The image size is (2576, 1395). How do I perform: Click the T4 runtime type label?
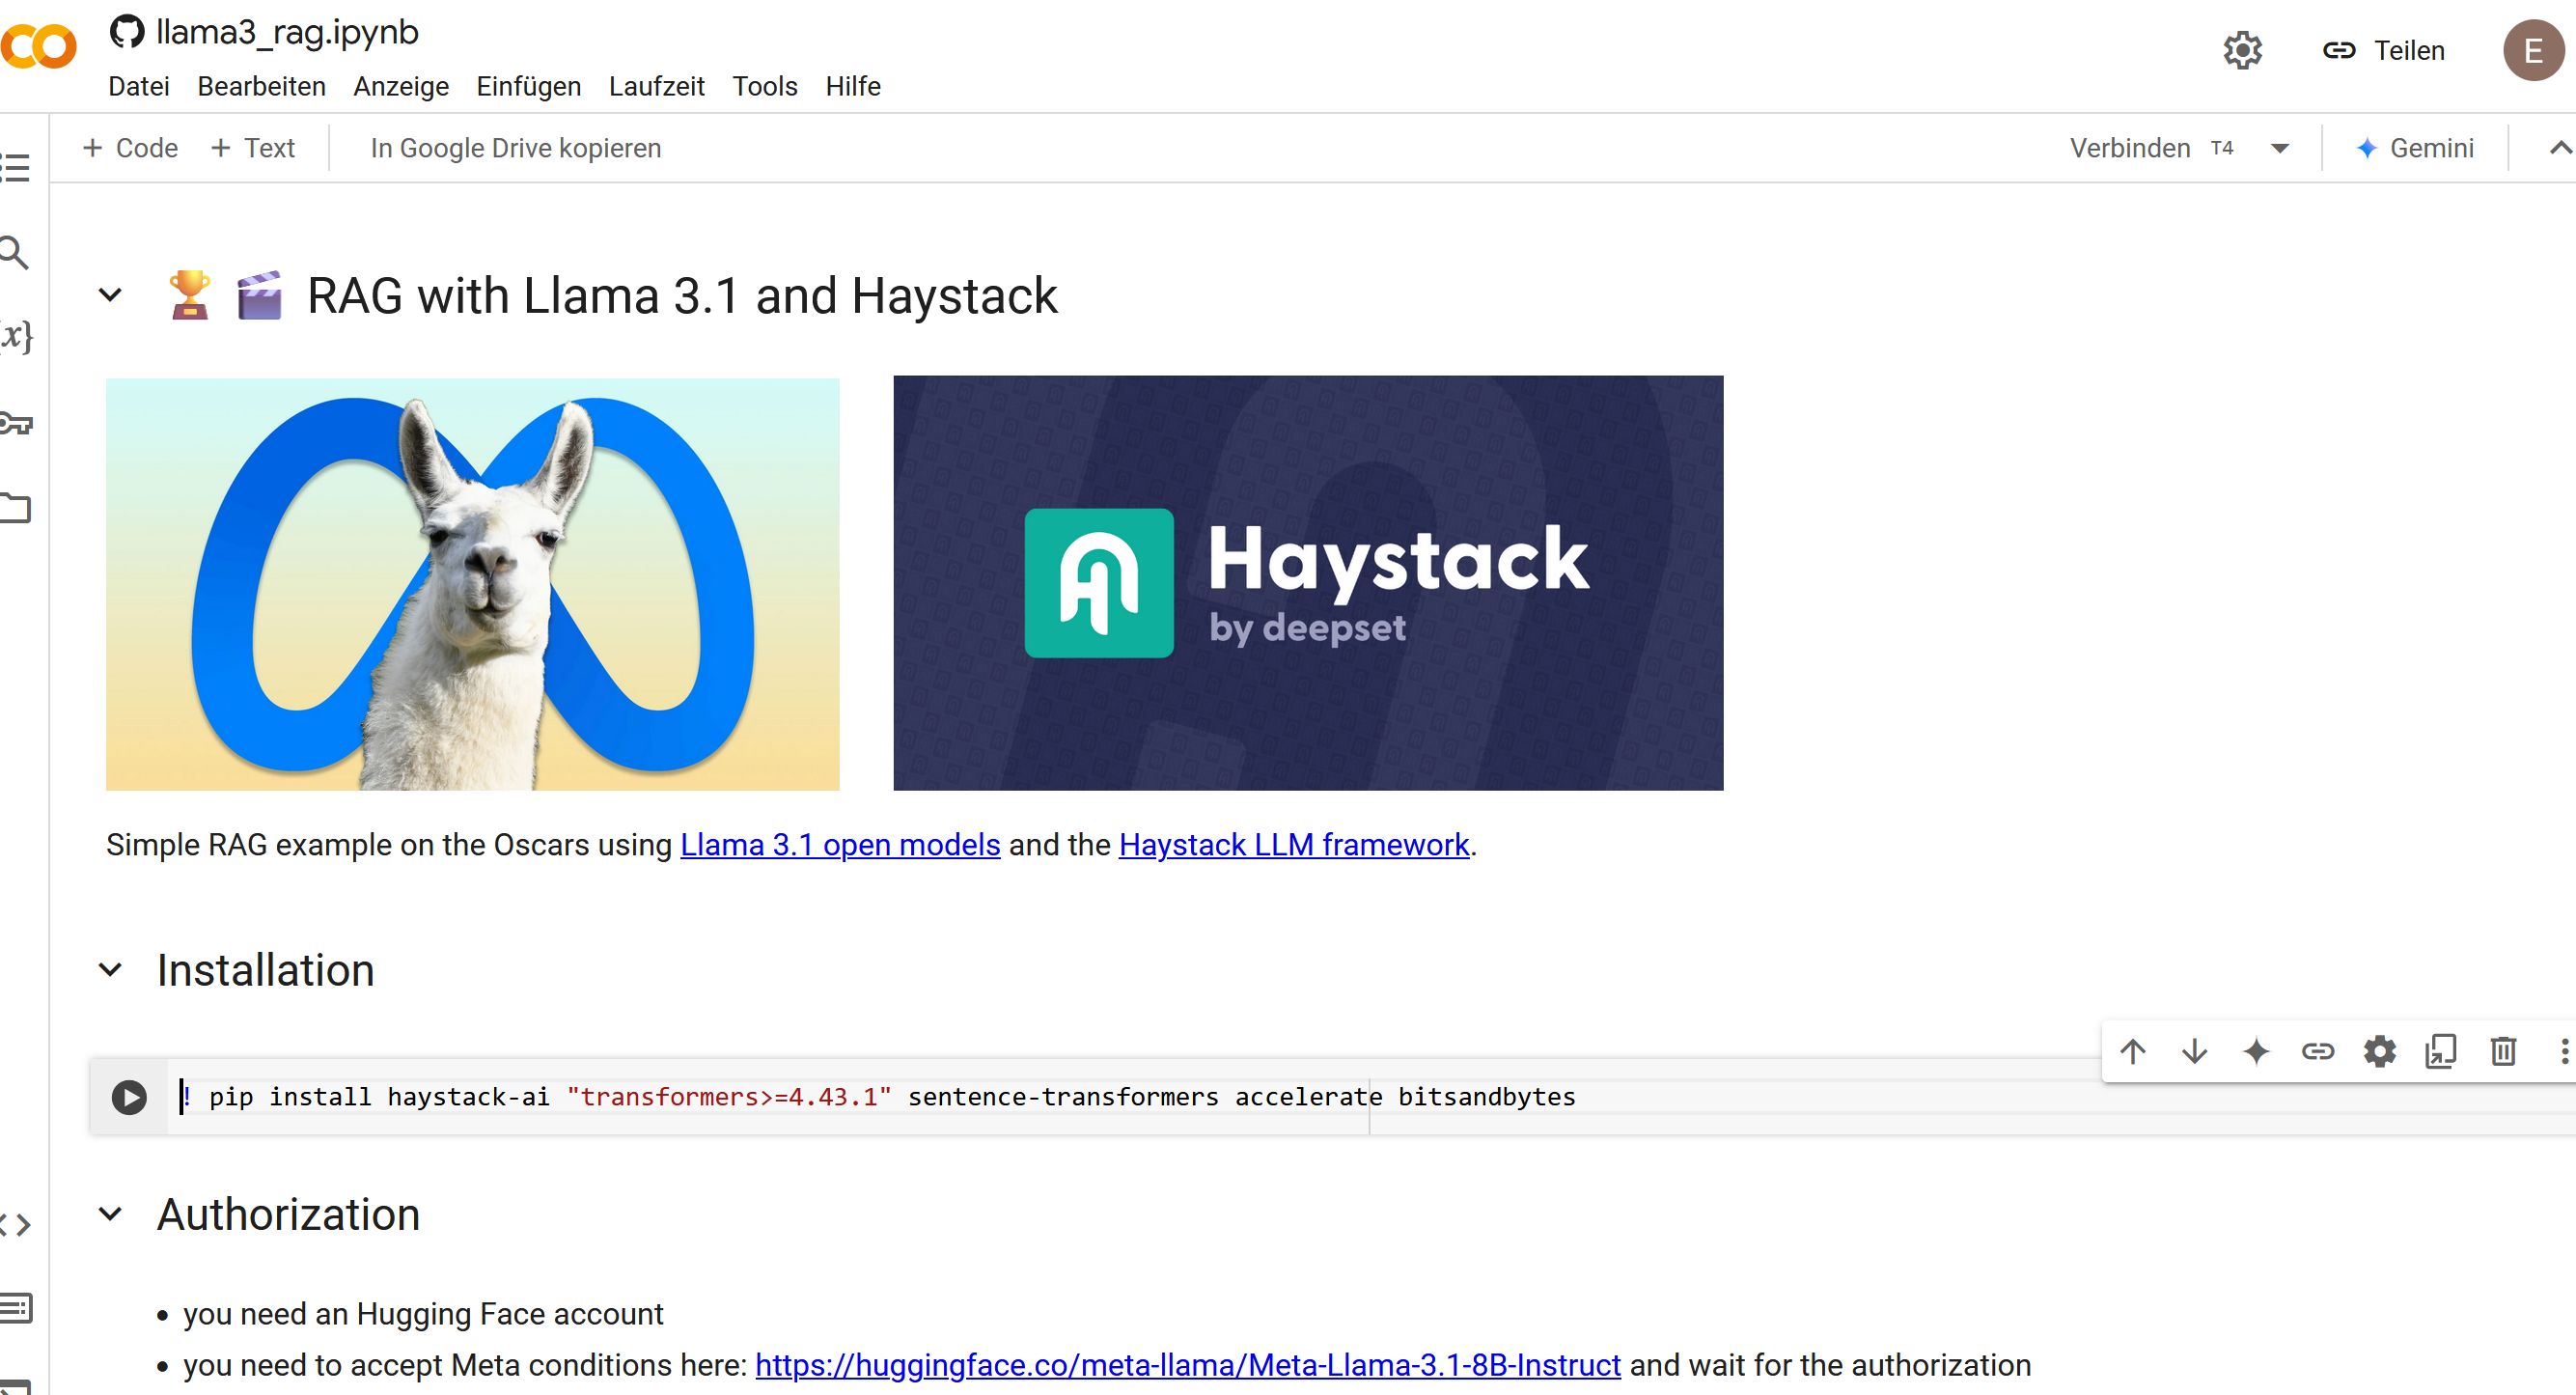2222,148
